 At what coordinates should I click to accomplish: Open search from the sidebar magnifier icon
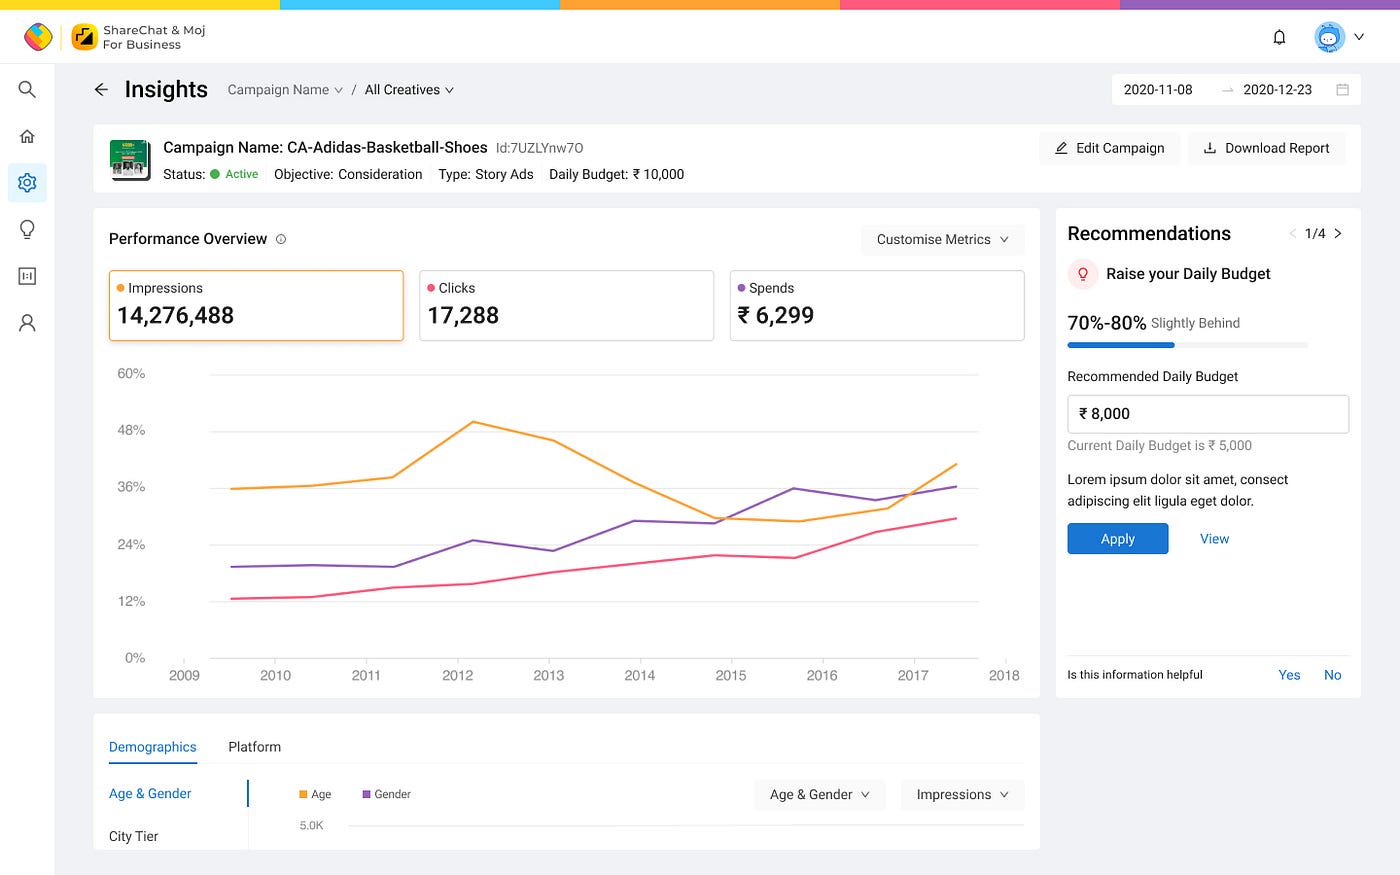pyautogui.click(x=27, y=89)
